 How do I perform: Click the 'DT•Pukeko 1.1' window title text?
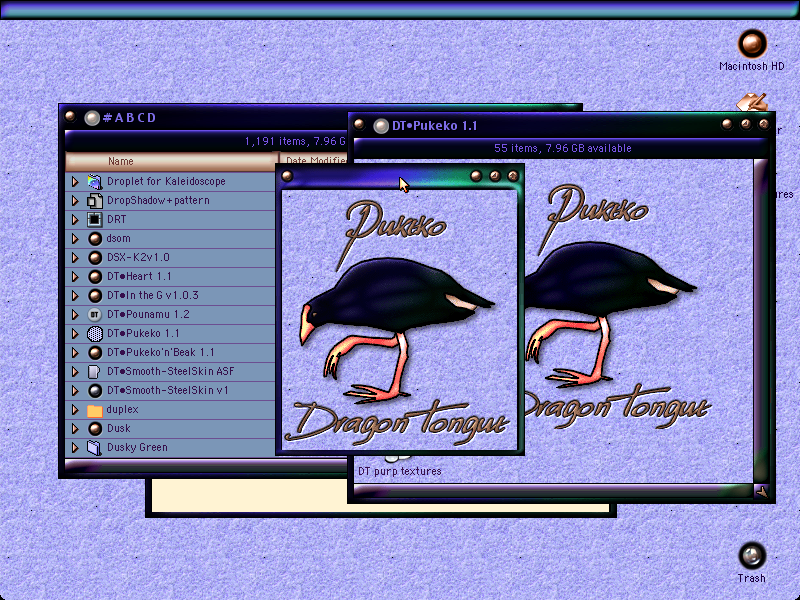coord(435,126)
